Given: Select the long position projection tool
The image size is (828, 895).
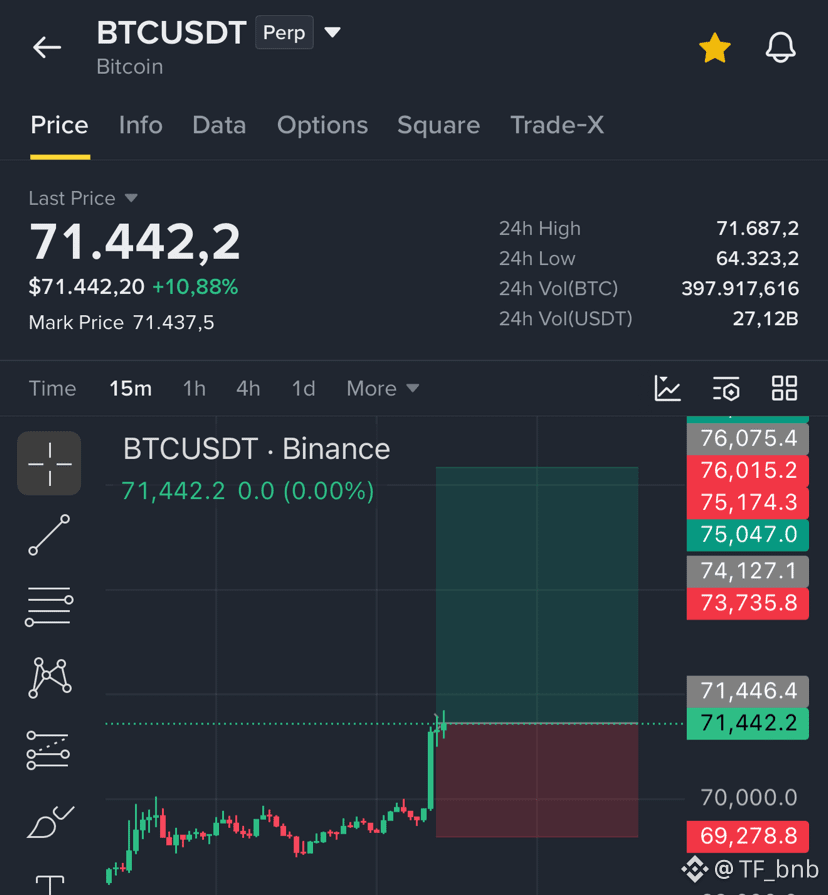Looking at the screenshot, I should click(x=49, y=750).
